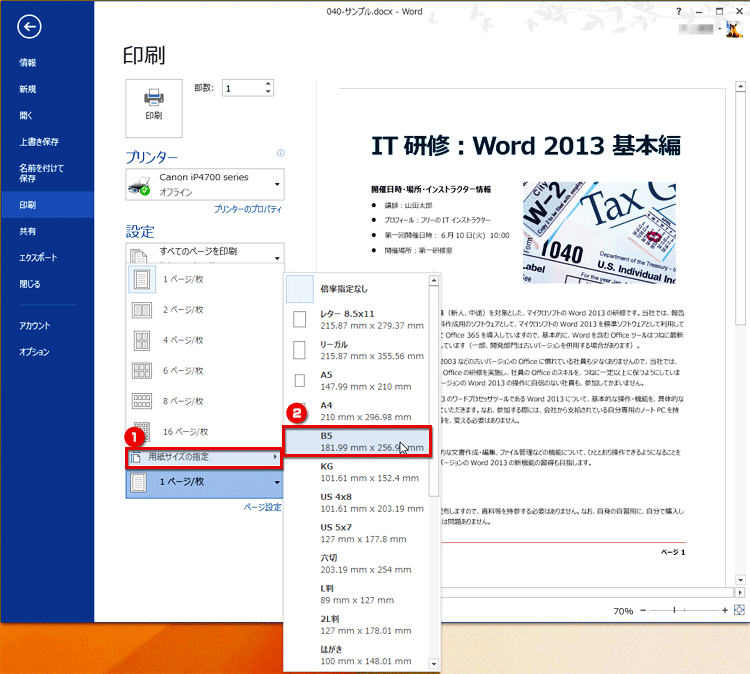Select US 4x8 paper size
The width and height of the screenshot is (750, 674).
point(357,503)
